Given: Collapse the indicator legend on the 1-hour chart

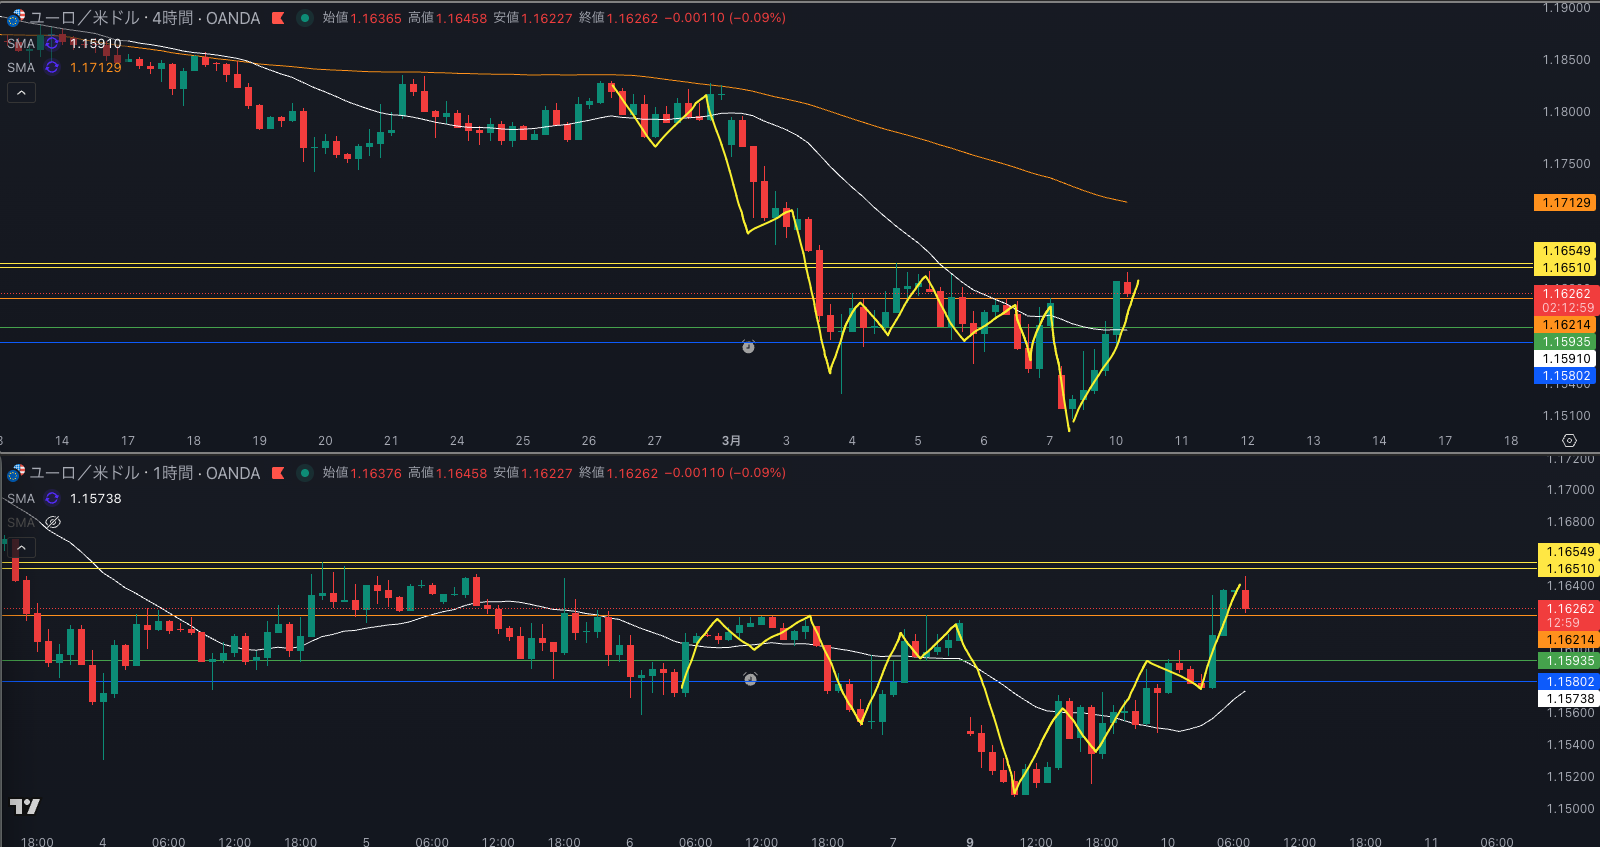Looking at the screenshot, I should point(21,547).
